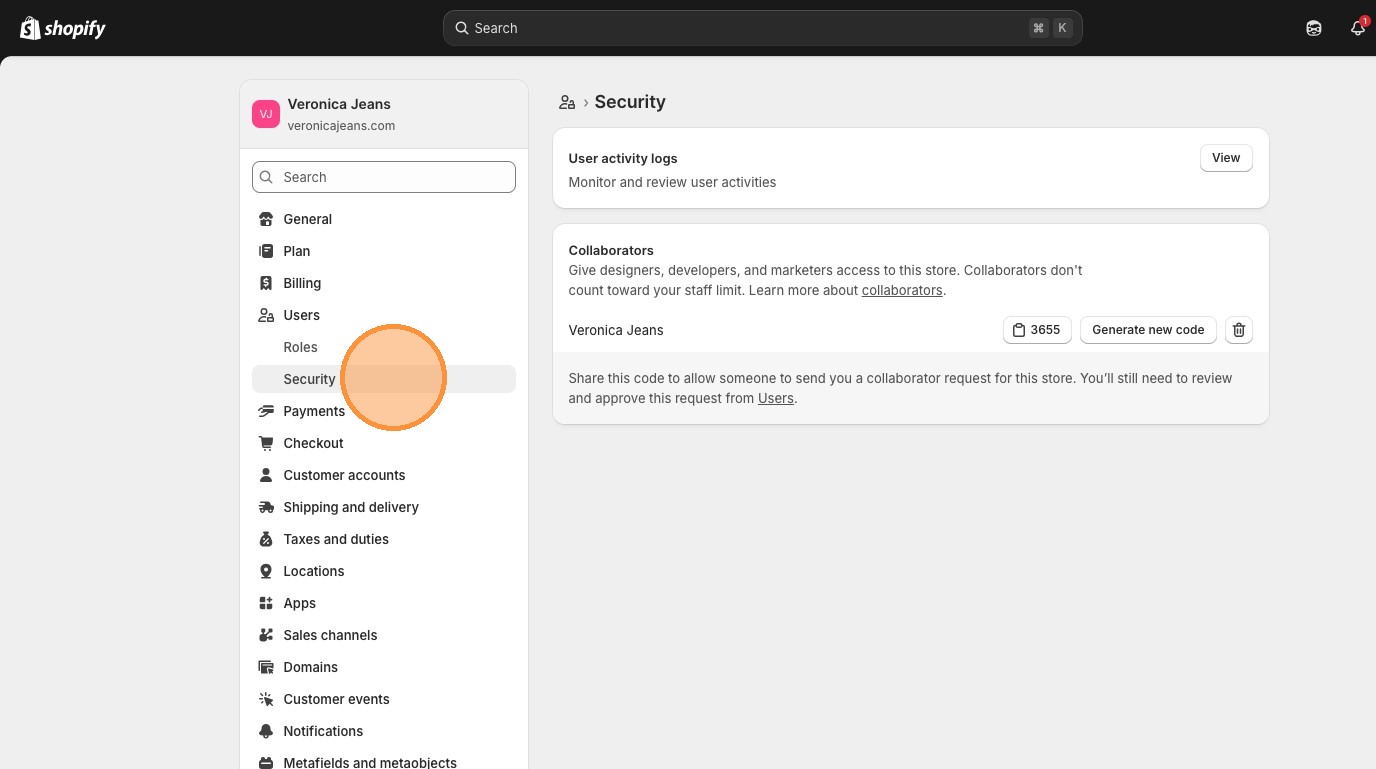Open Domains settings
1376x769 pixels.
point(384,667)
